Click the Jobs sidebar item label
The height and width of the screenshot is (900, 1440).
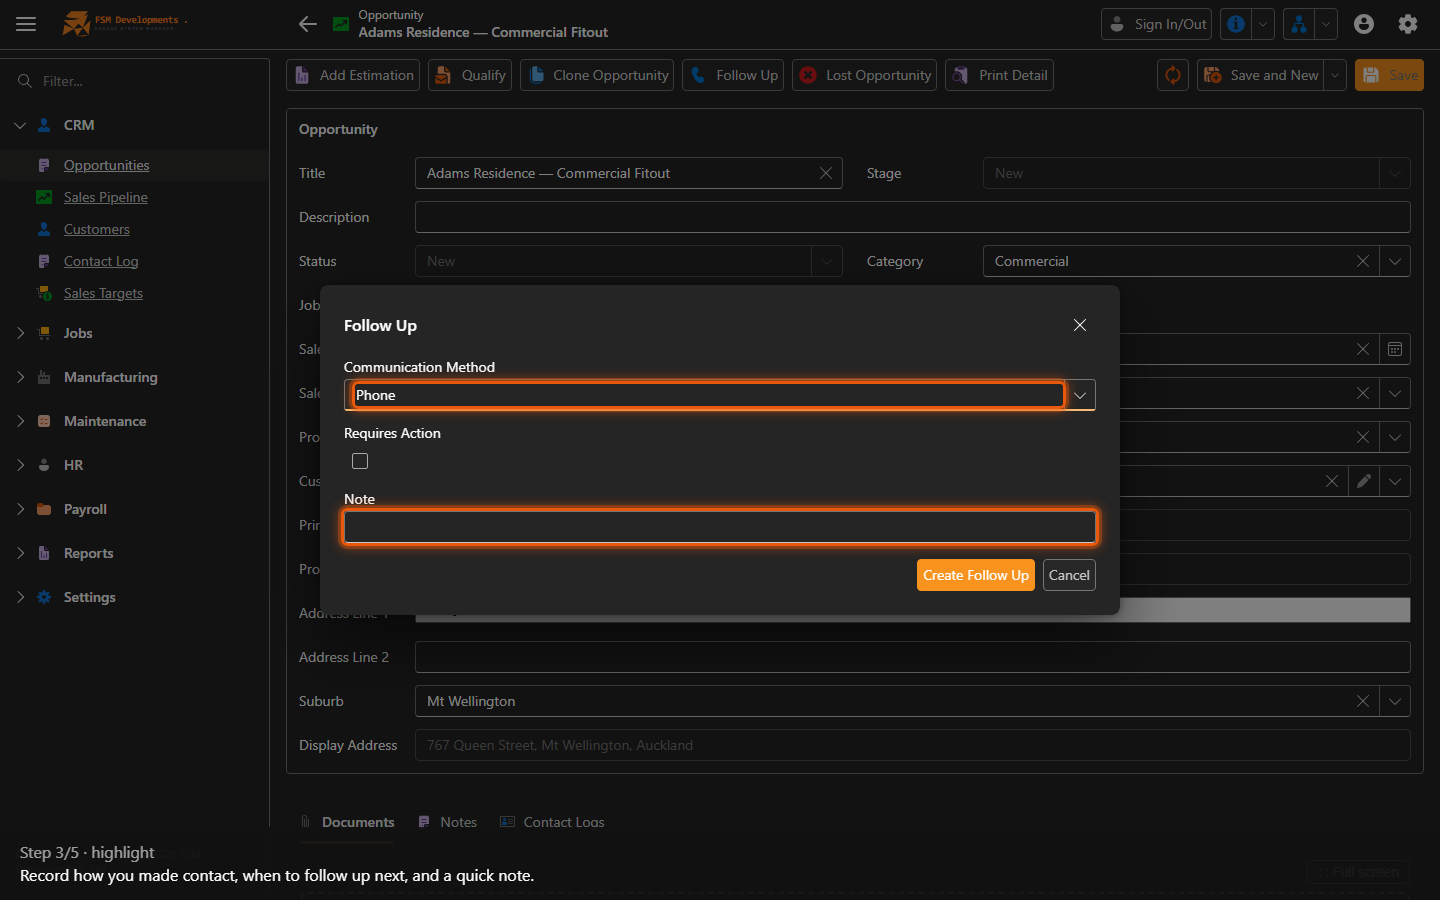tap(78, 333)
